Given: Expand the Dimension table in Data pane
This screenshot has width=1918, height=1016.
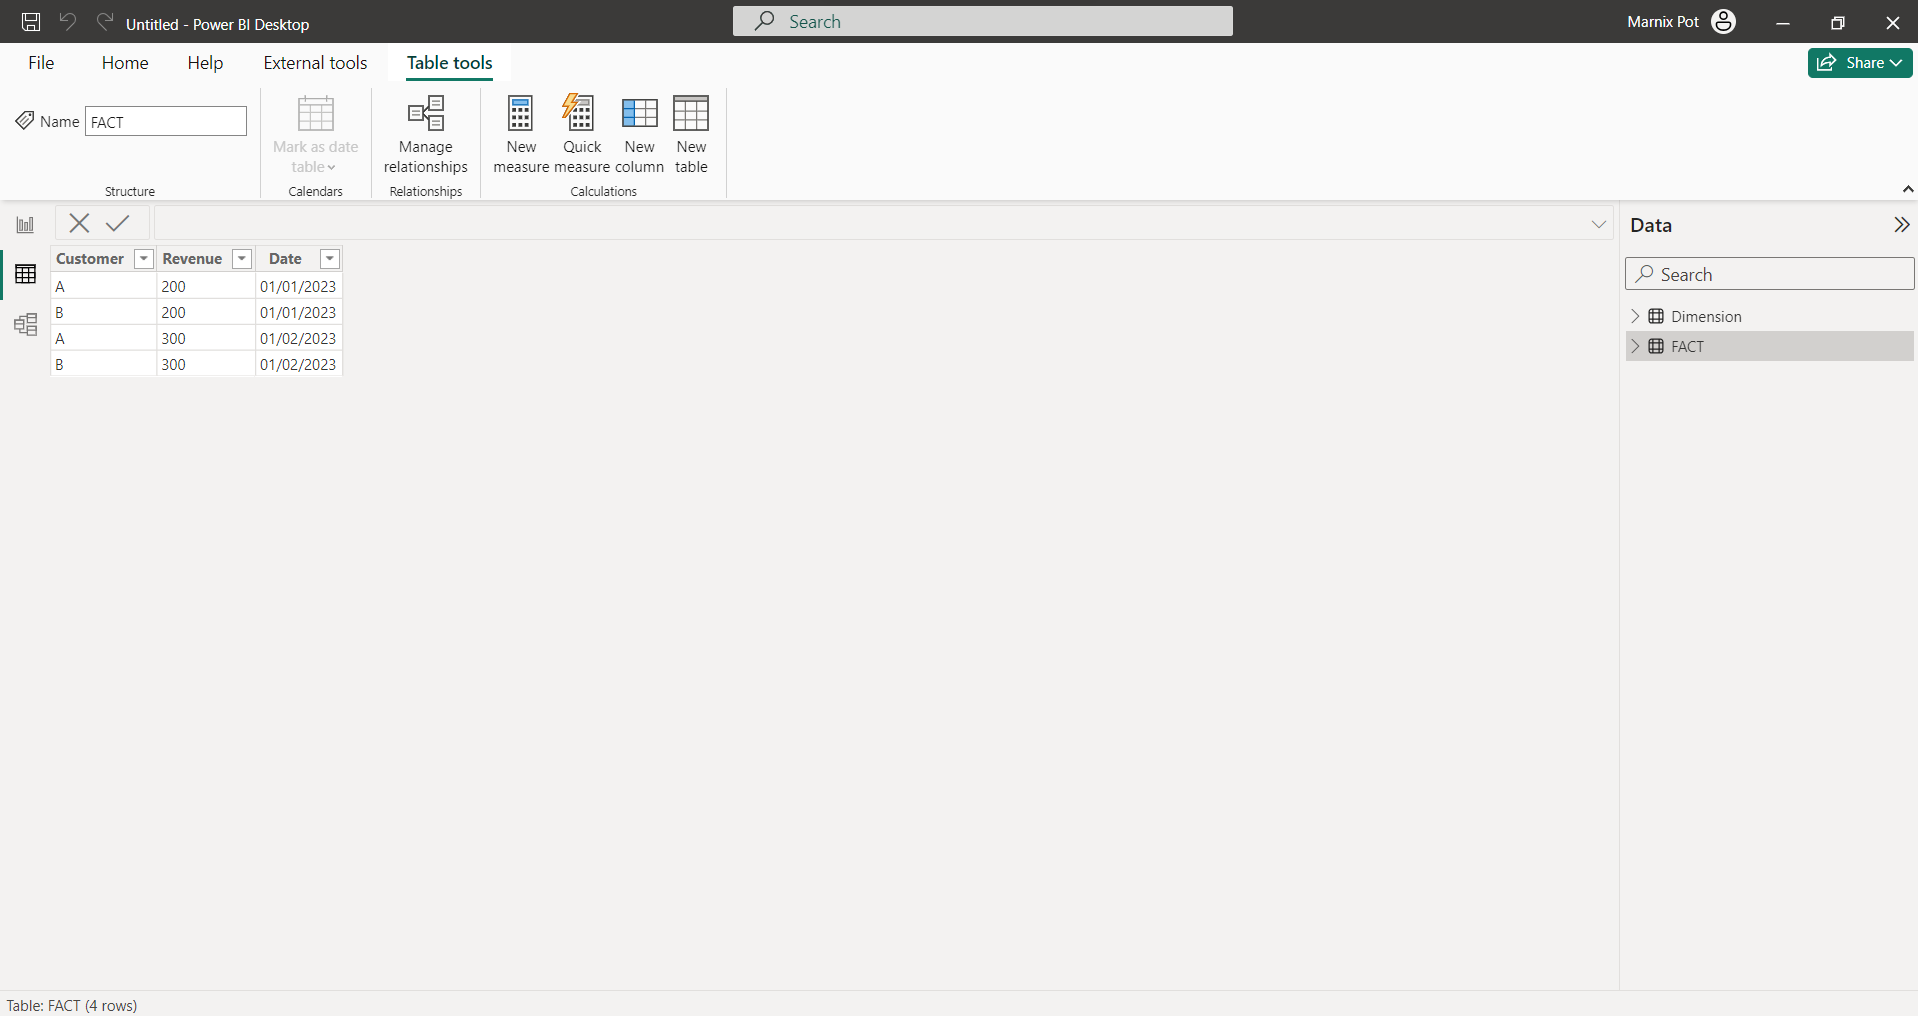Looking at the screenshot, I should point(1636,316).
